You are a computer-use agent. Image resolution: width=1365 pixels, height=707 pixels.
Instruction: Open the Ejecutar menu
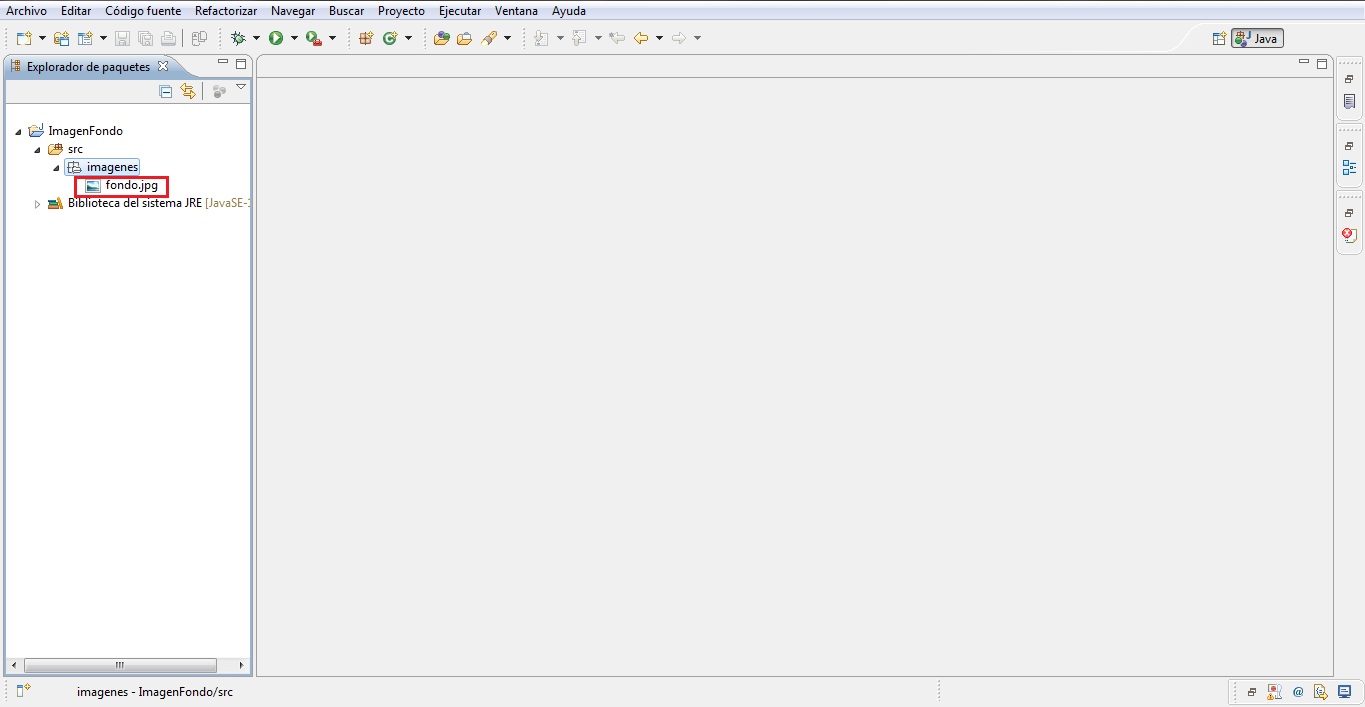459,11
